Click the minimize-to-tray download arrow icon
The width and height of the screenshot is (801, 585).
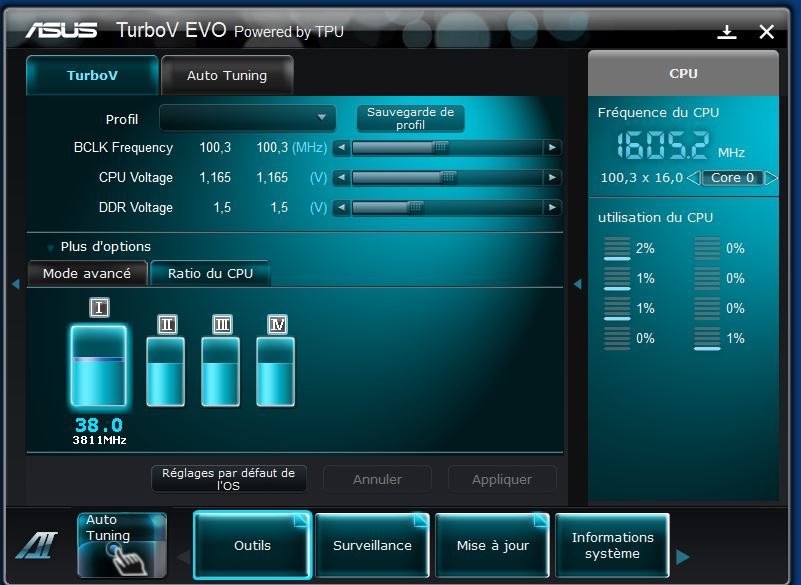(727, 32)
